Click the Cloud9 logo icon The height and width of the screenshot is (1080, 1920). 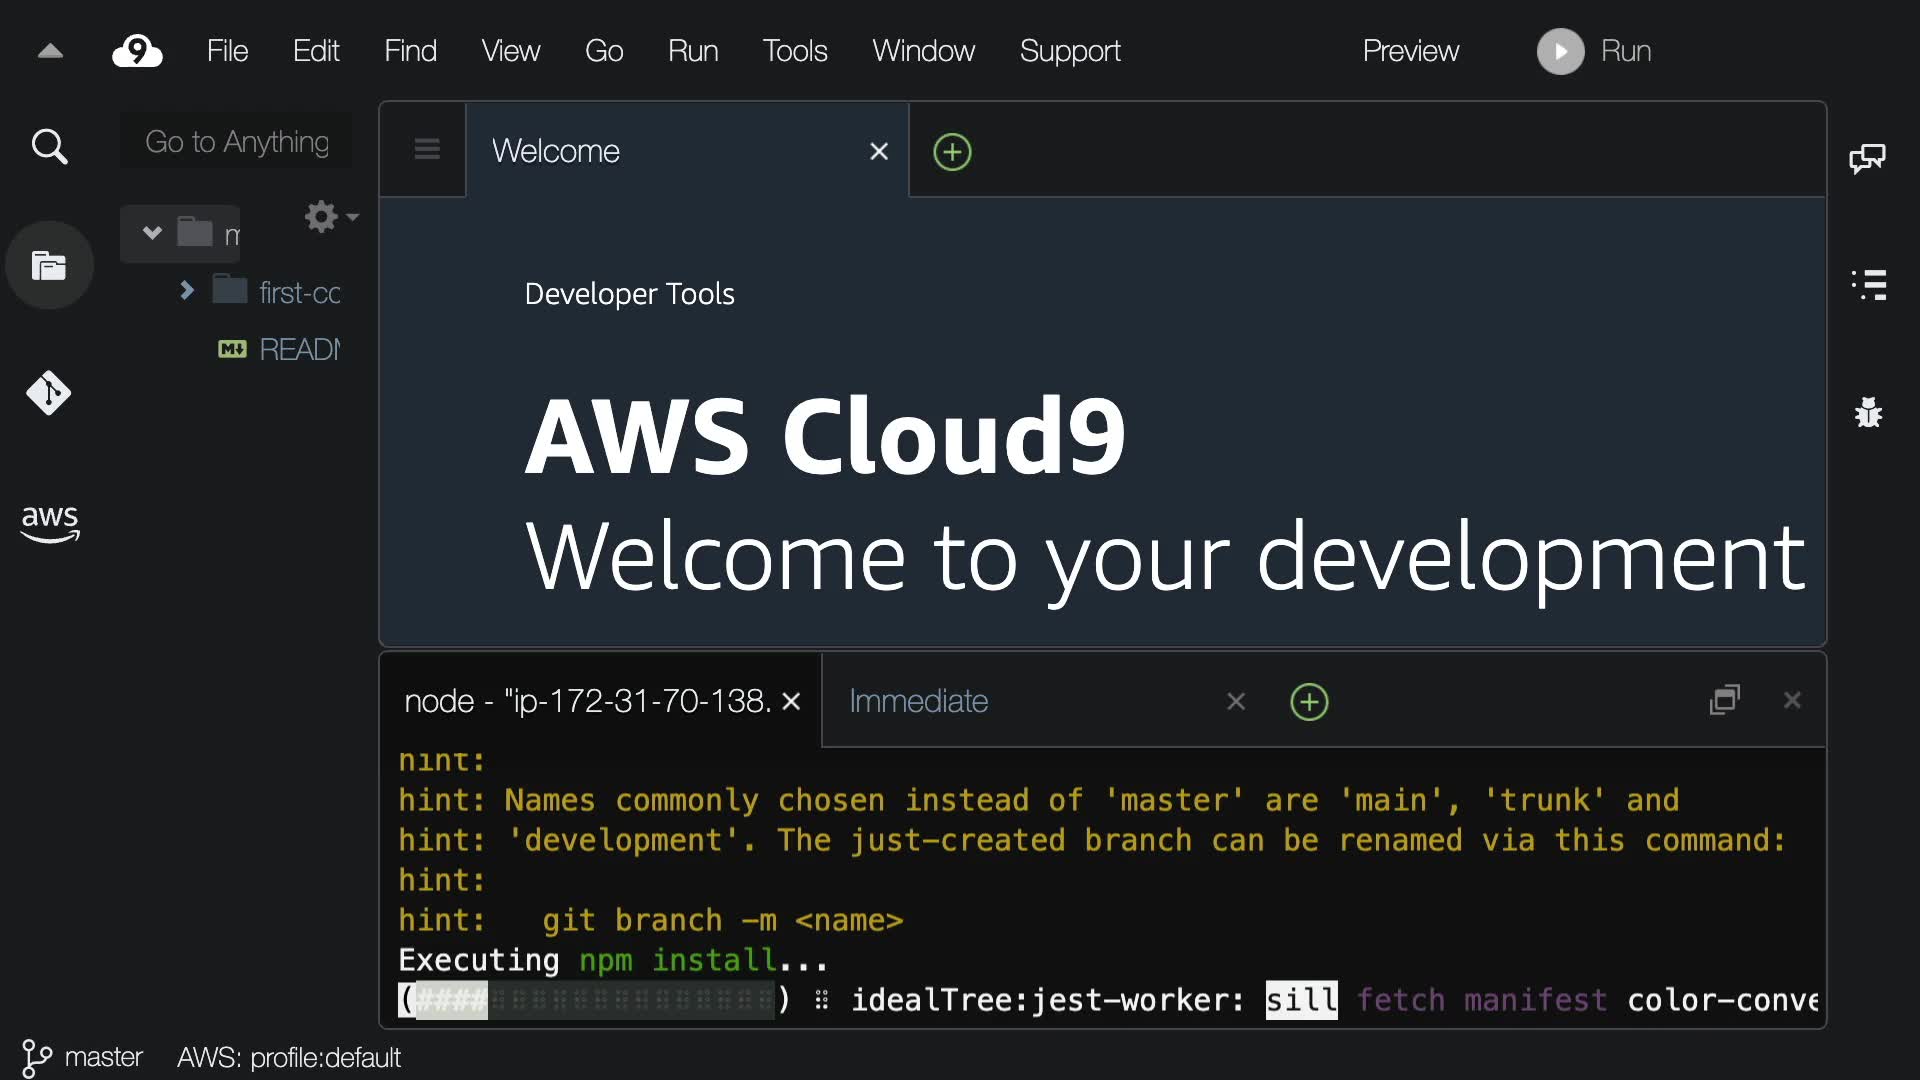point(137,51)
